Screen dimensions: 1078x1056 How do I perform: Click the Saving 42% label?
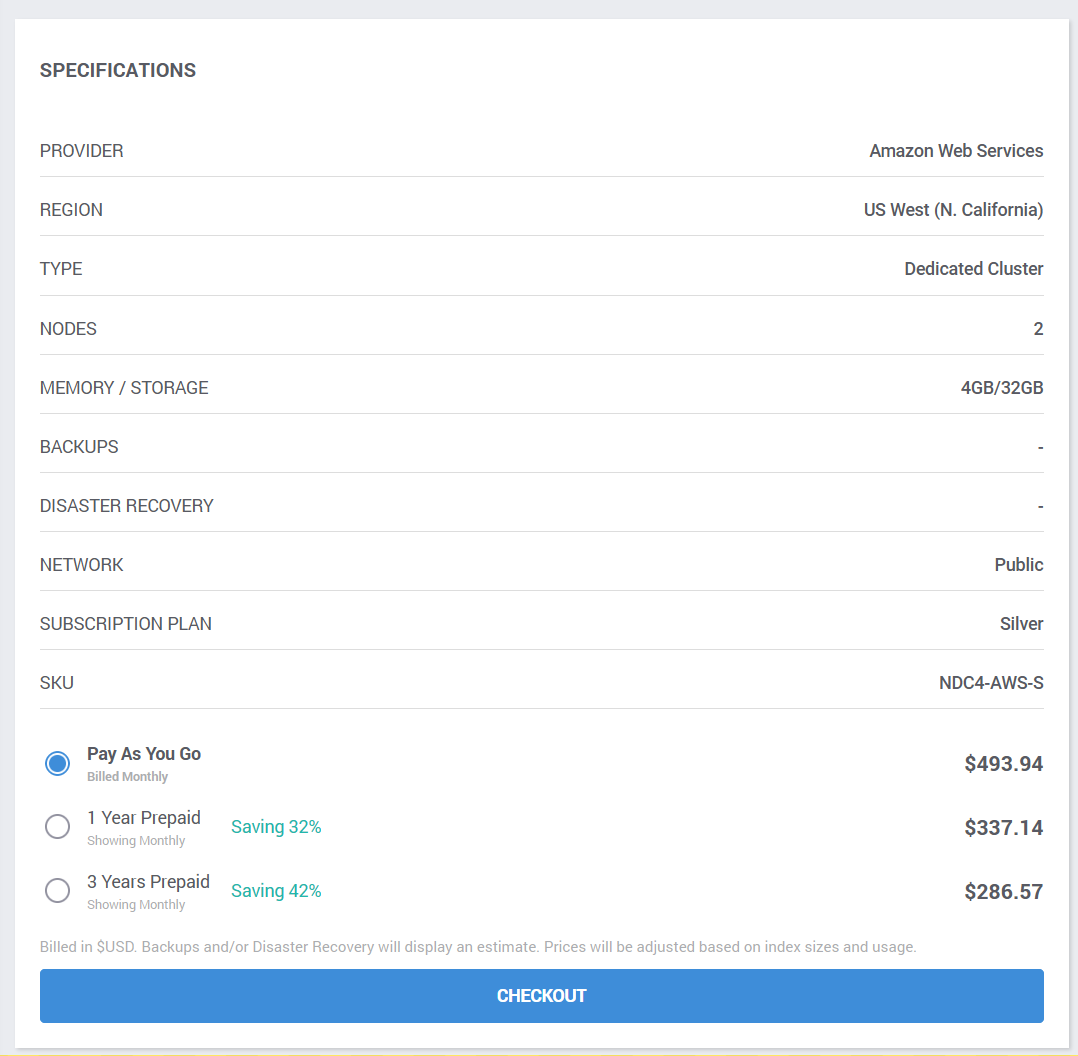276,890
